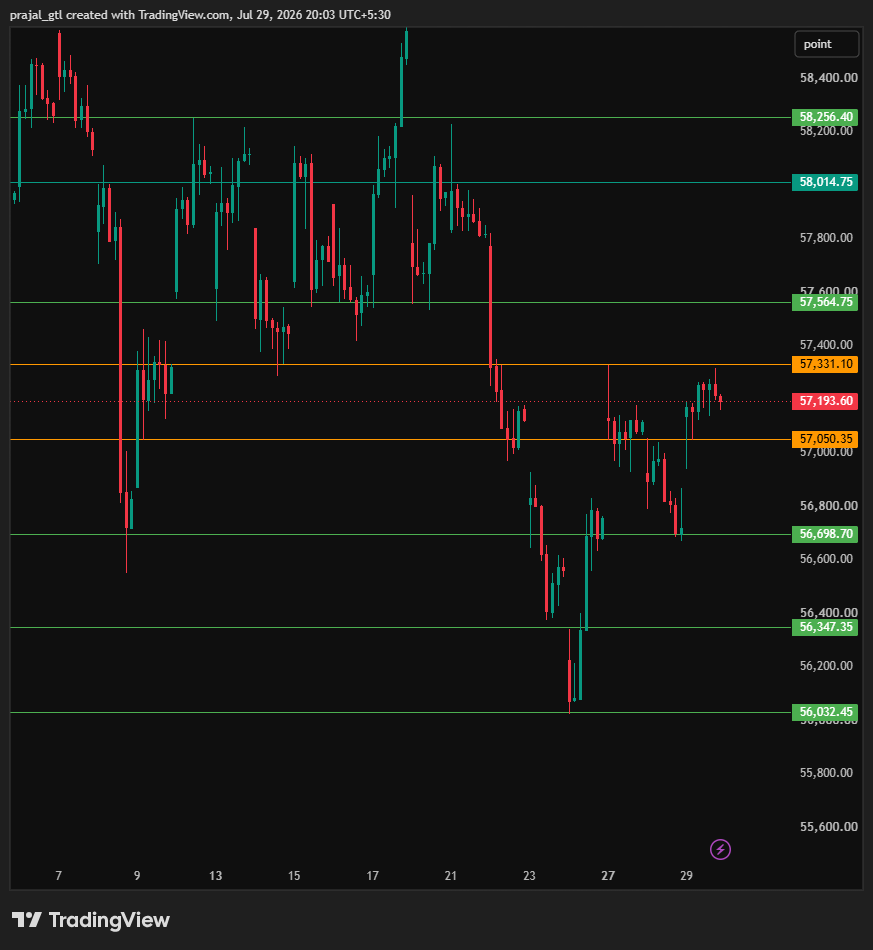The width and height of the screenshot is (873, 950).
Task: Click the 58,400.00 price axis value
Action: pos(829,78)
